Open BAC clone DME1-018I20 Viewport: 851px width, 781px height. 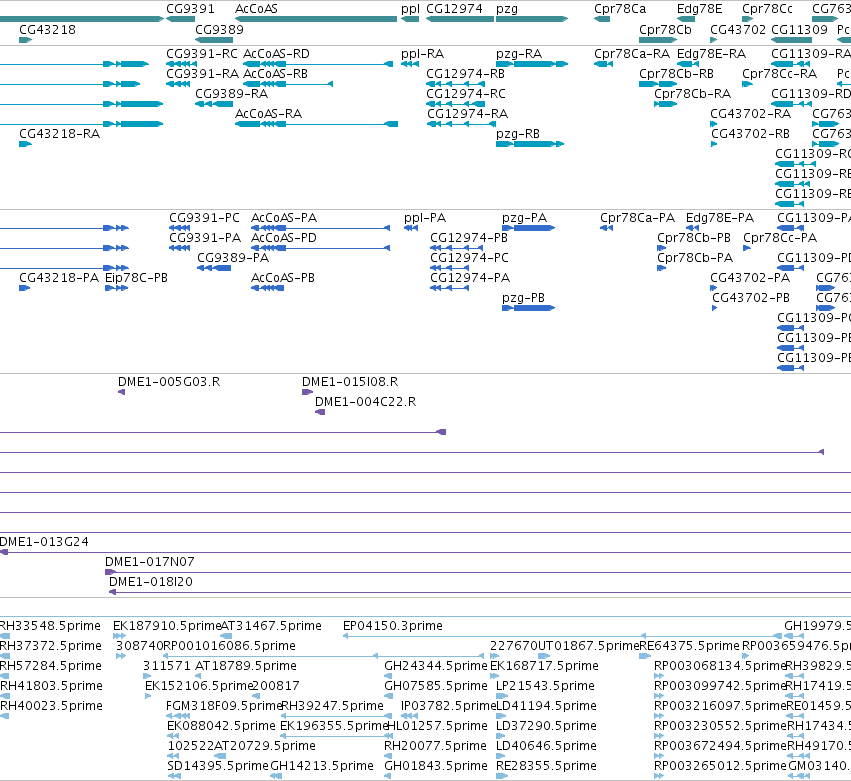151,582
